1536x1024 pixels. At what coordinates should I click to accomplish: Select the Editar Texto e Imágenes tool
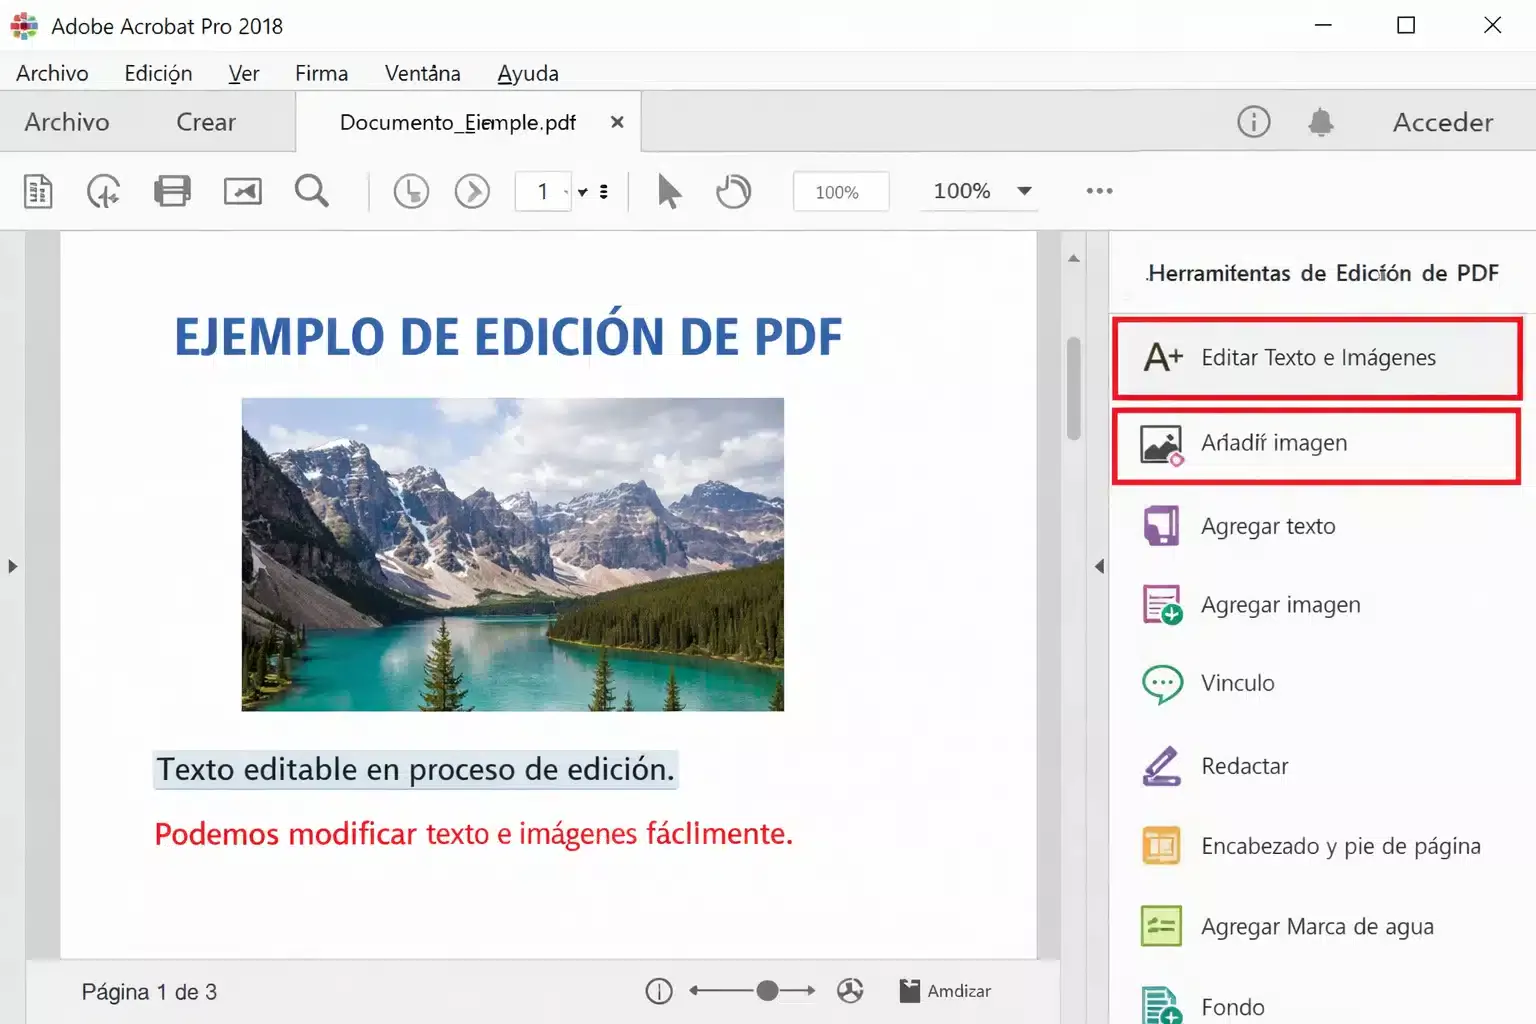tap(1316, 358)
